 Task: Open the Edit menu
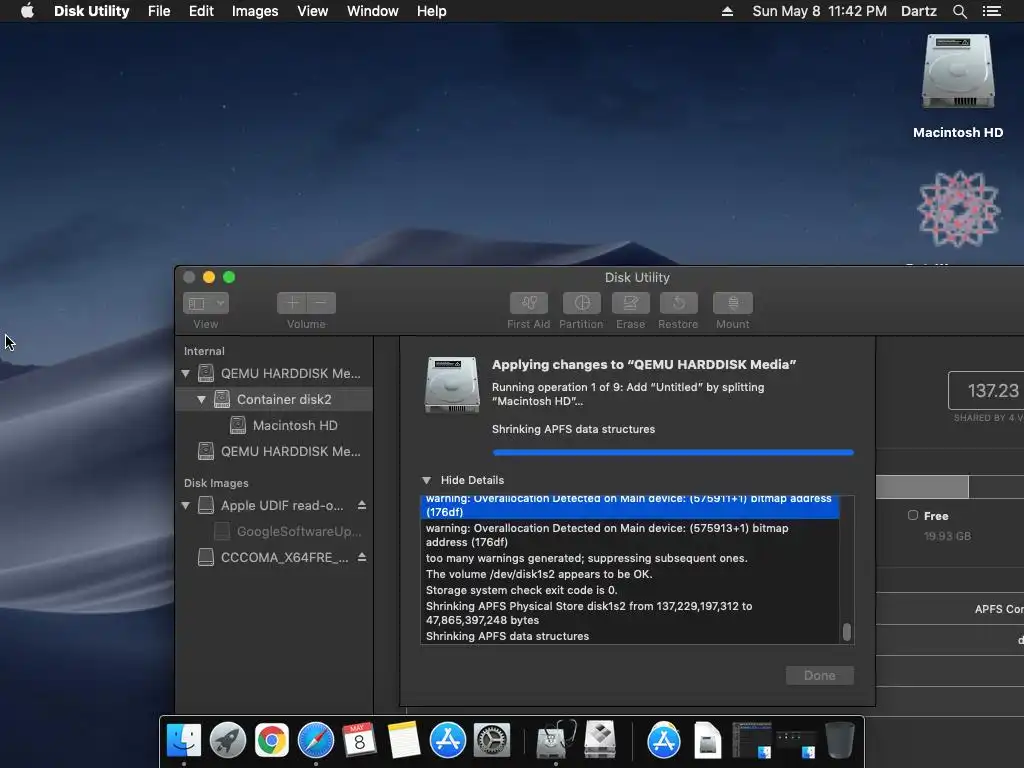click(201, 11)
